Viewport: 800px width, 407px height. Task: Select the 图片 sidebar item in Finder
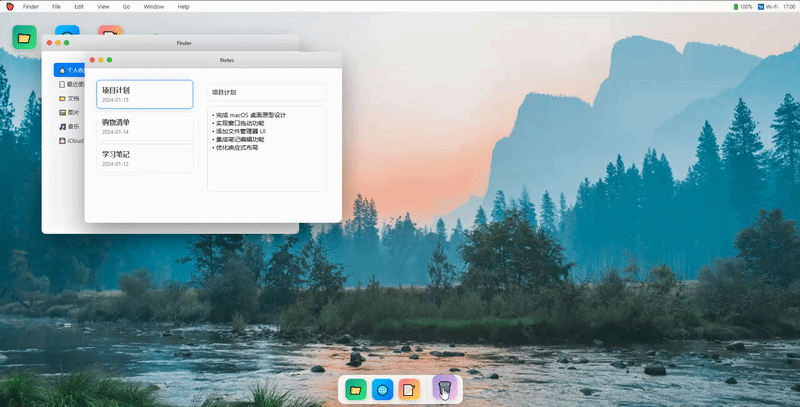click(x=70, y=113)
